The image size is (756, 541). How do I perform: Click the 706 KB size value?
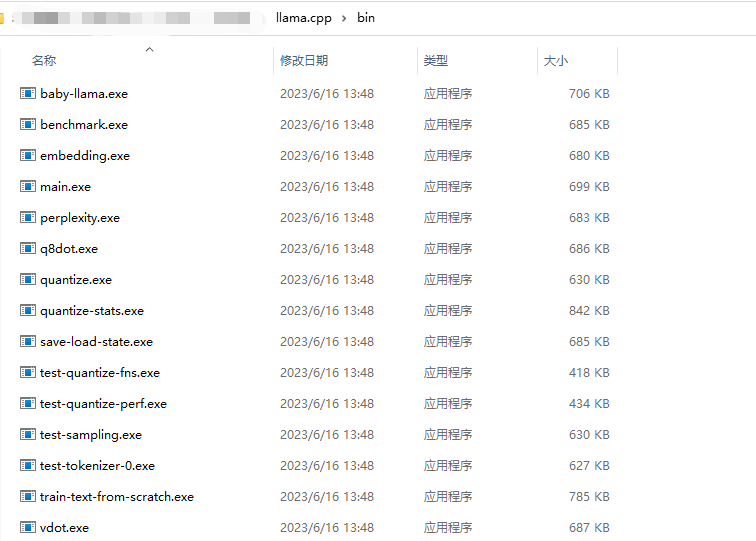point(589,94)
